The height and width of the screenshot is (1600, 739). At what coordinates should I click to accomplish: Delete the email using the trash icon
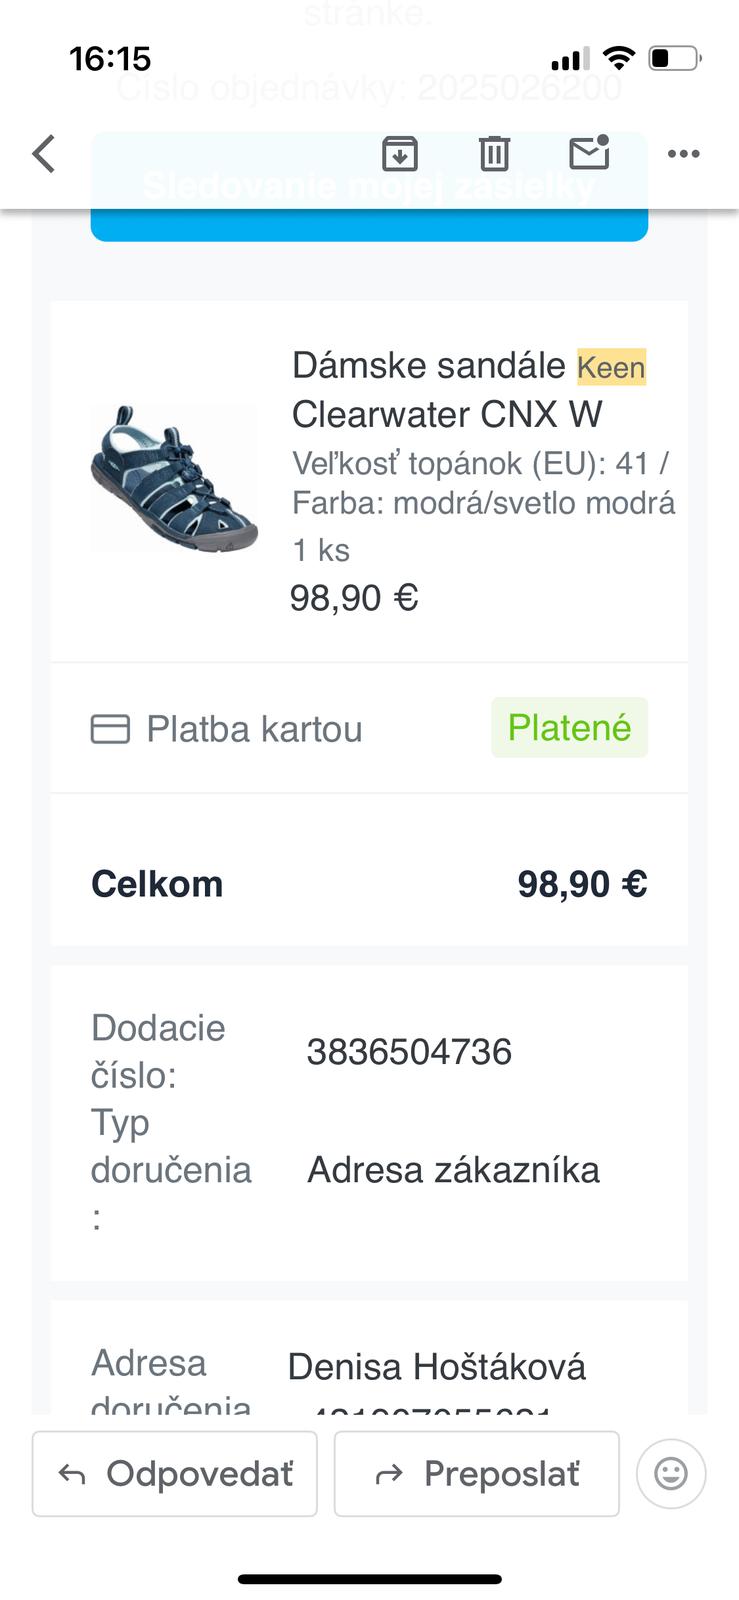(494, 154)
